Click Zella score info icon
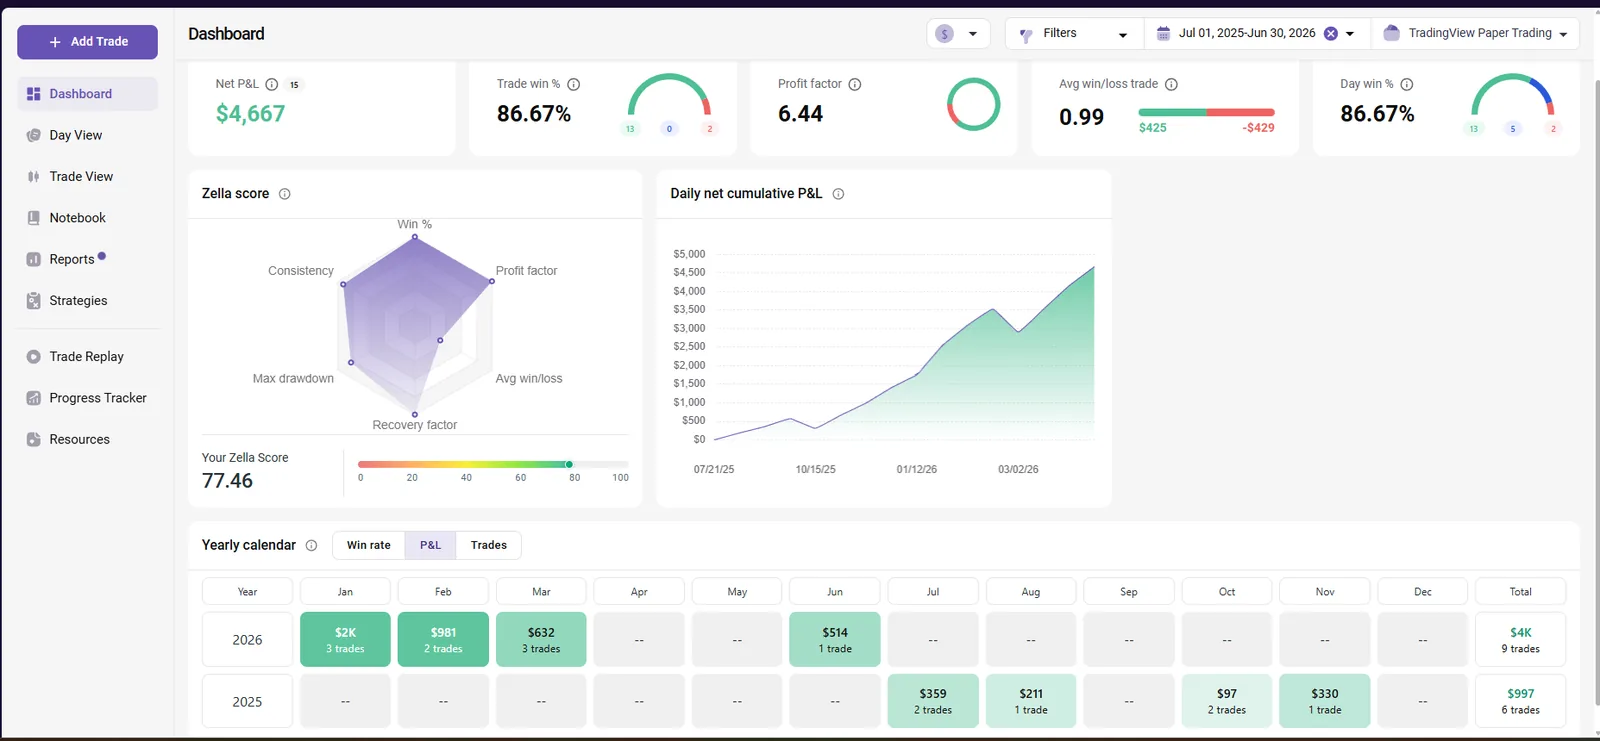Viewport: 1600px width, 741px height. click(285, 194)
